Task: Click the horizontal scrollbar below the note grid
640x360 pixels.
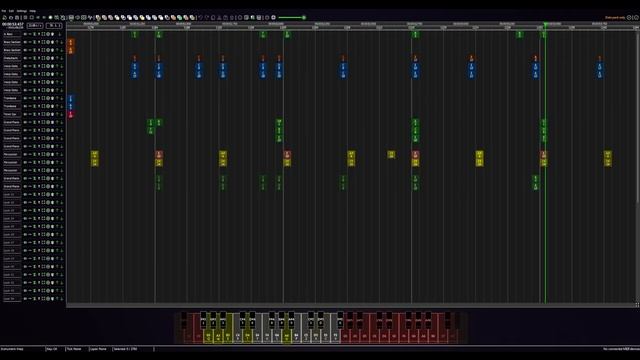Action: click(350, 305)
